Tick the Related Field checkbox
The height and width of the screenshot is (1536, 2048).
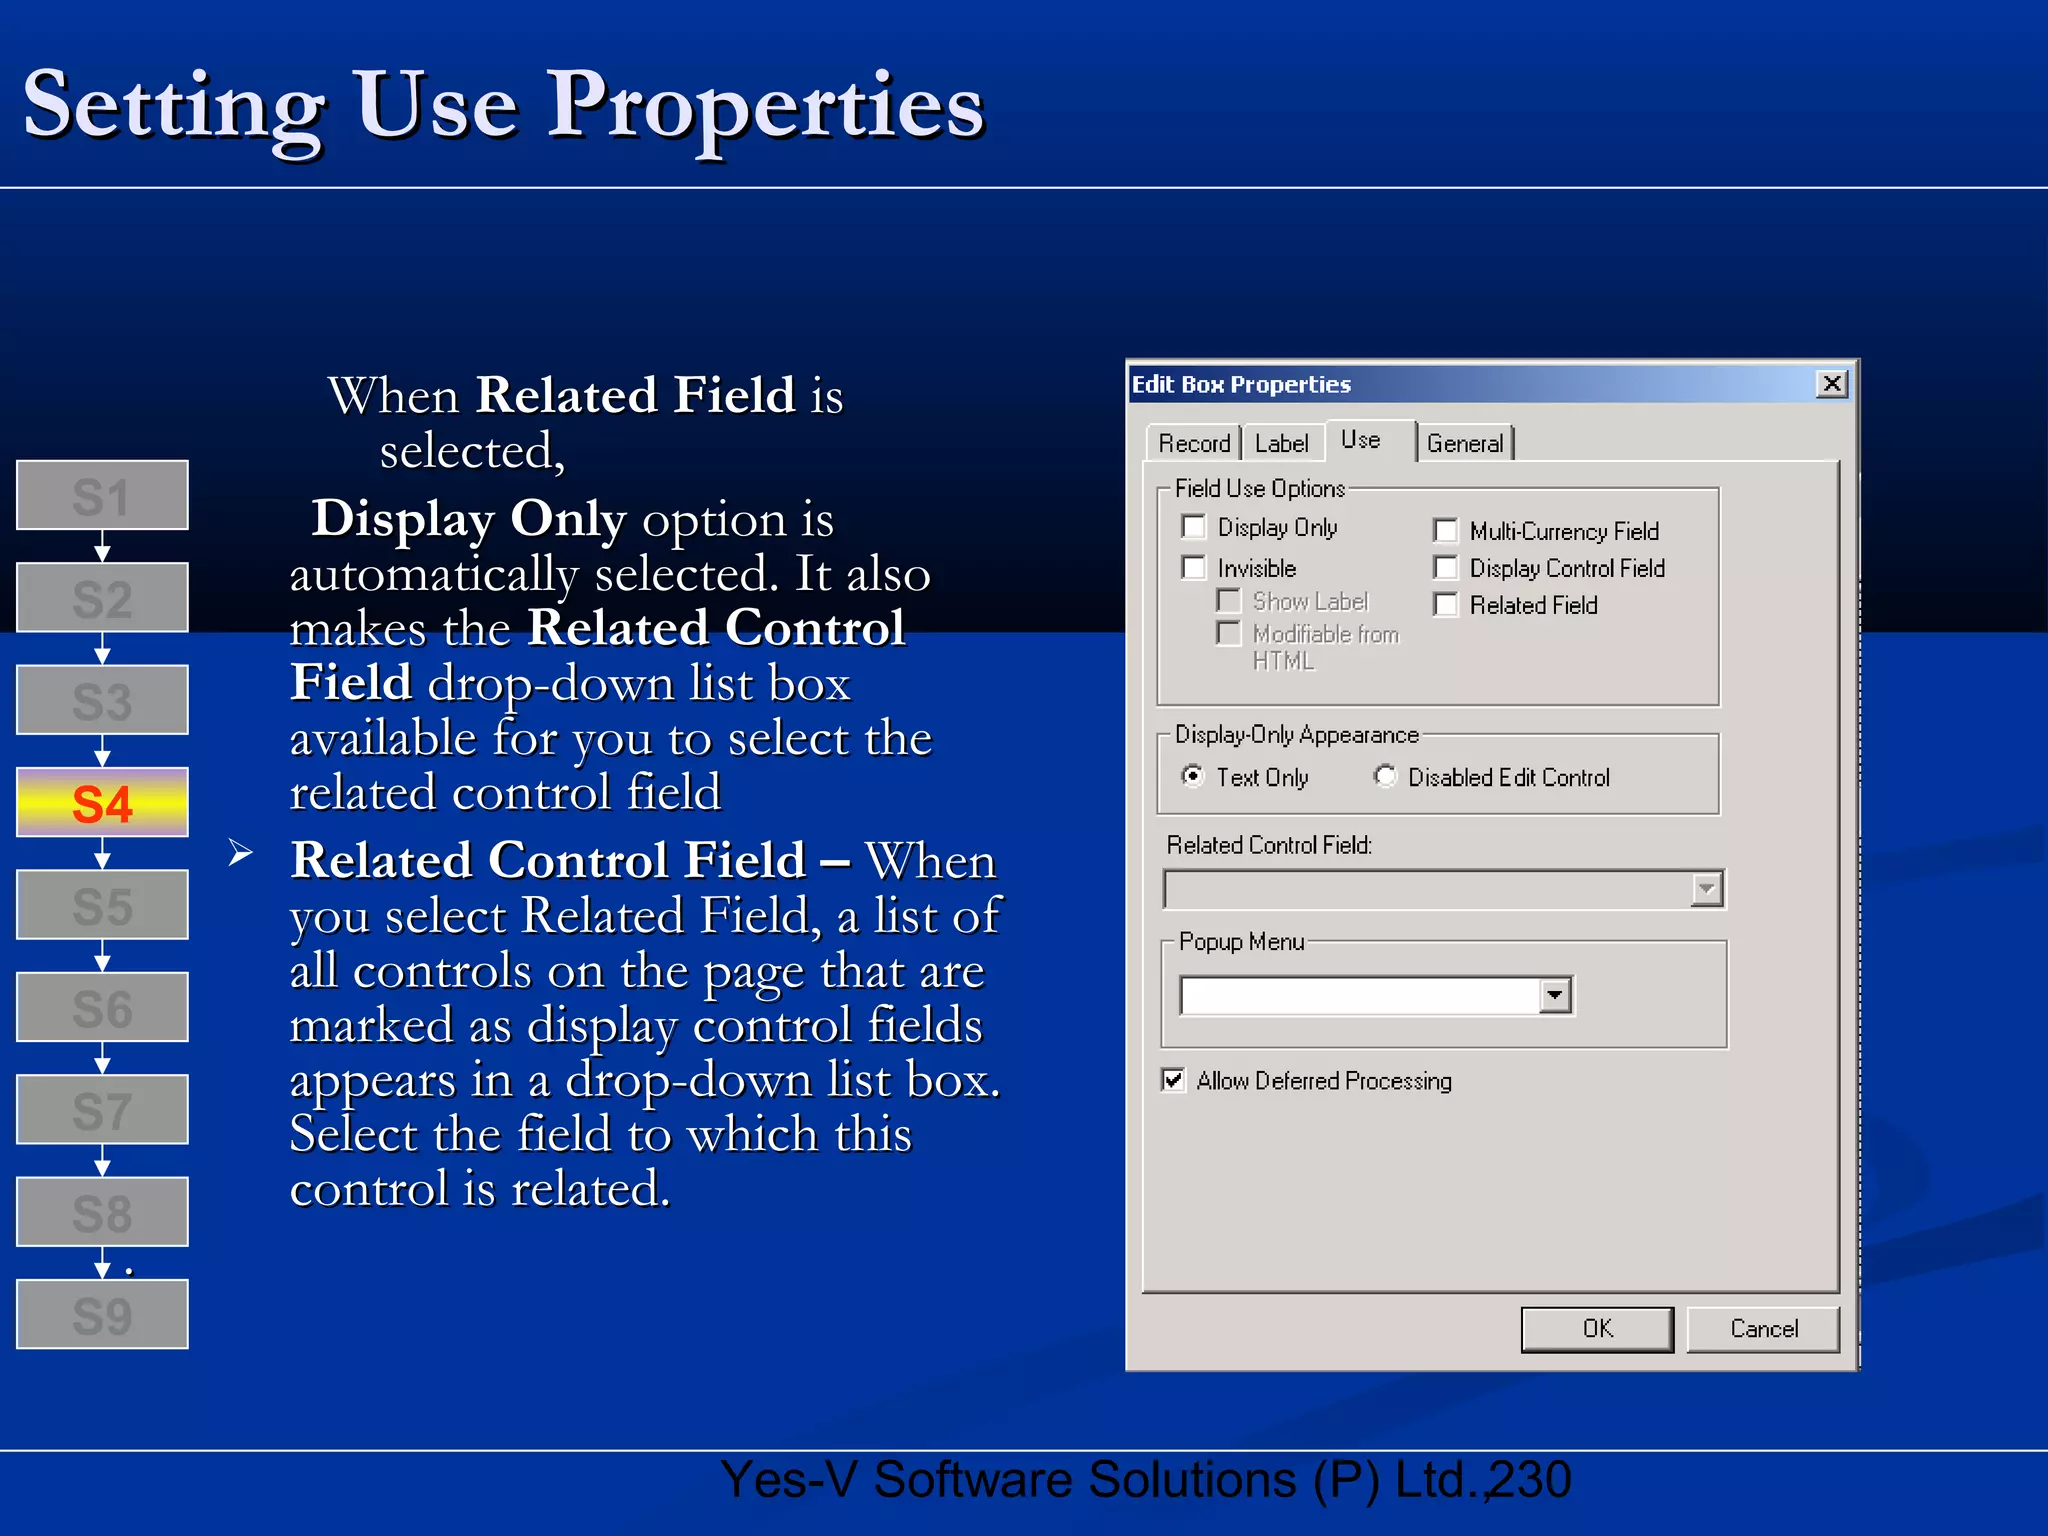click(x=1446, y=605)
